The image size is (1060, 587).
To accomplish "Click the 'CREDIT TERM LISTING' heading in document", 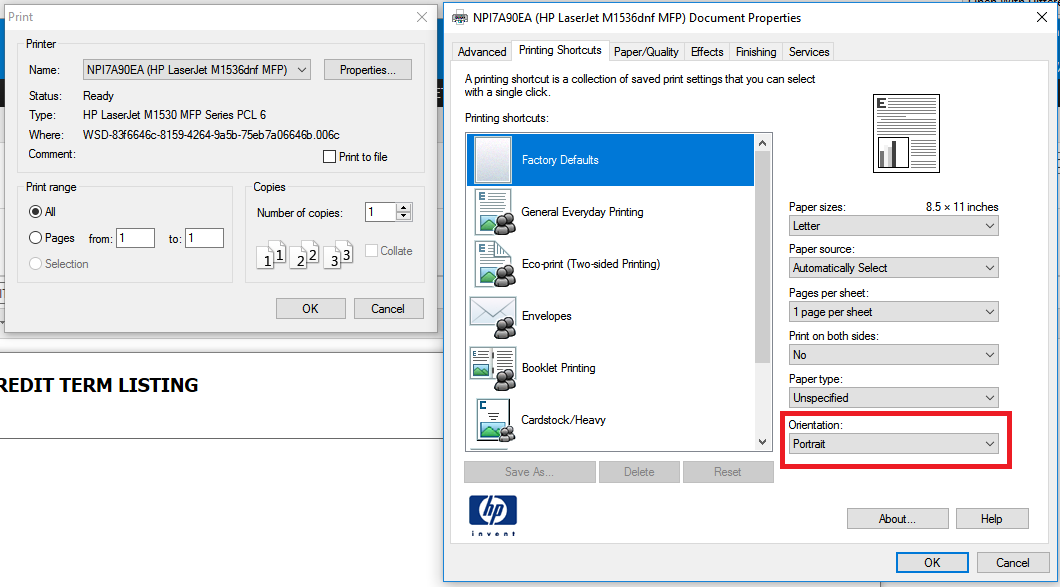I will point(99,385).
